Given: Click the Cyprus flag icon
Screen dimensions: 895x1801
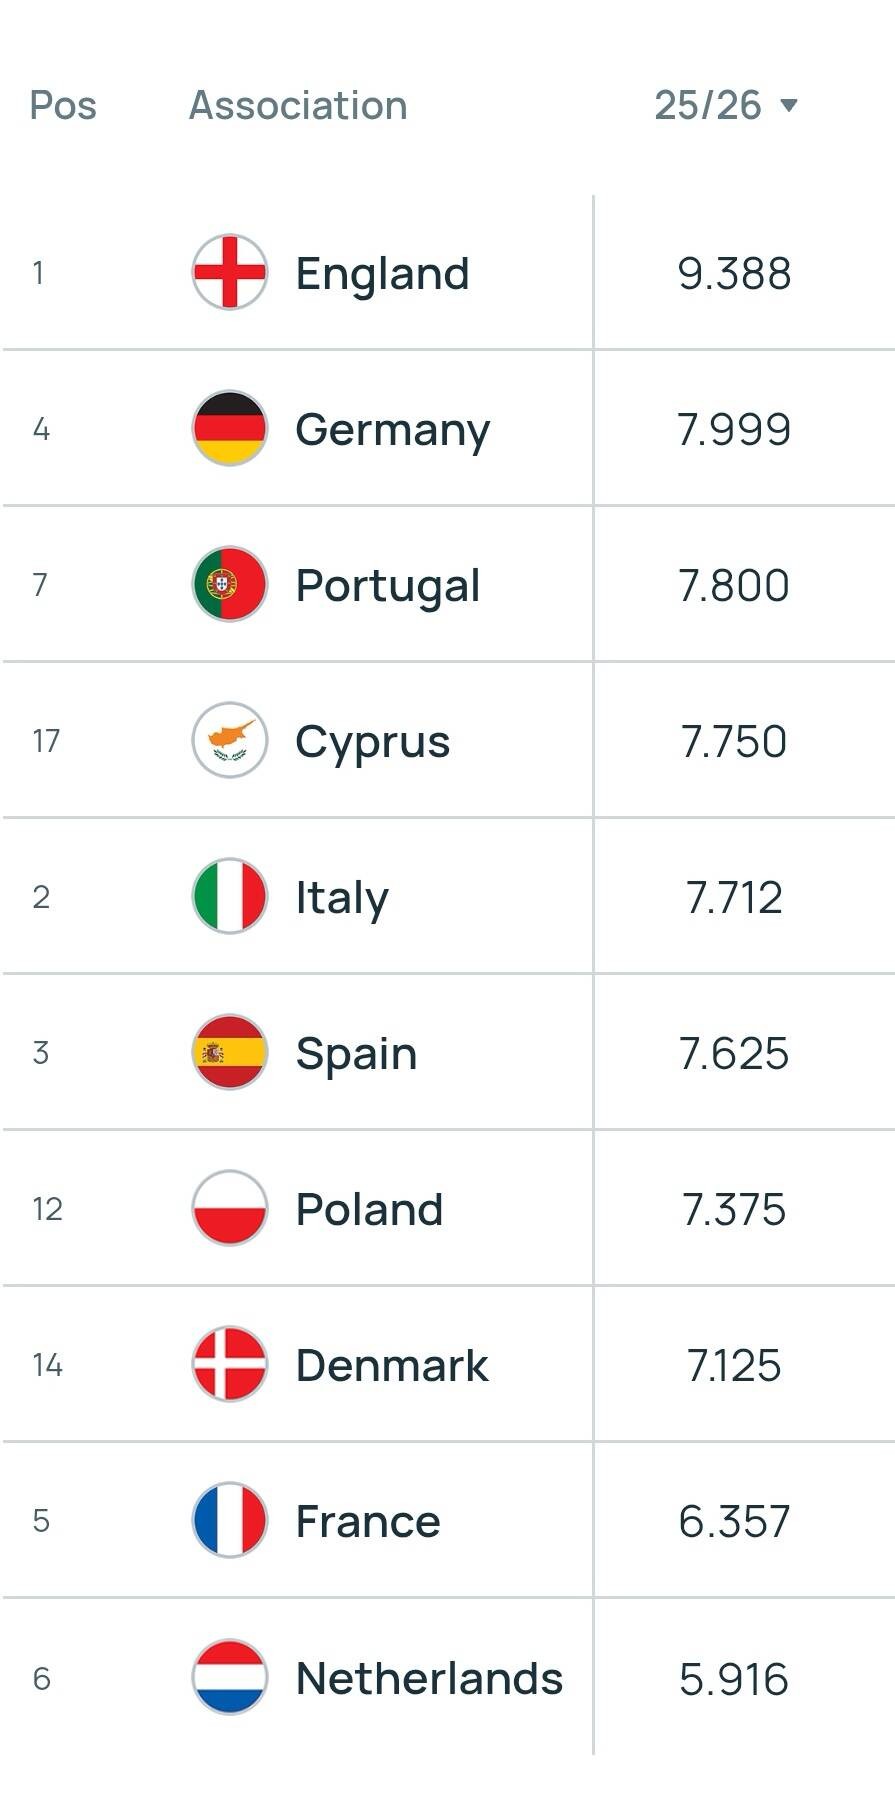Looking at the screenshot, I should (229, 740).
